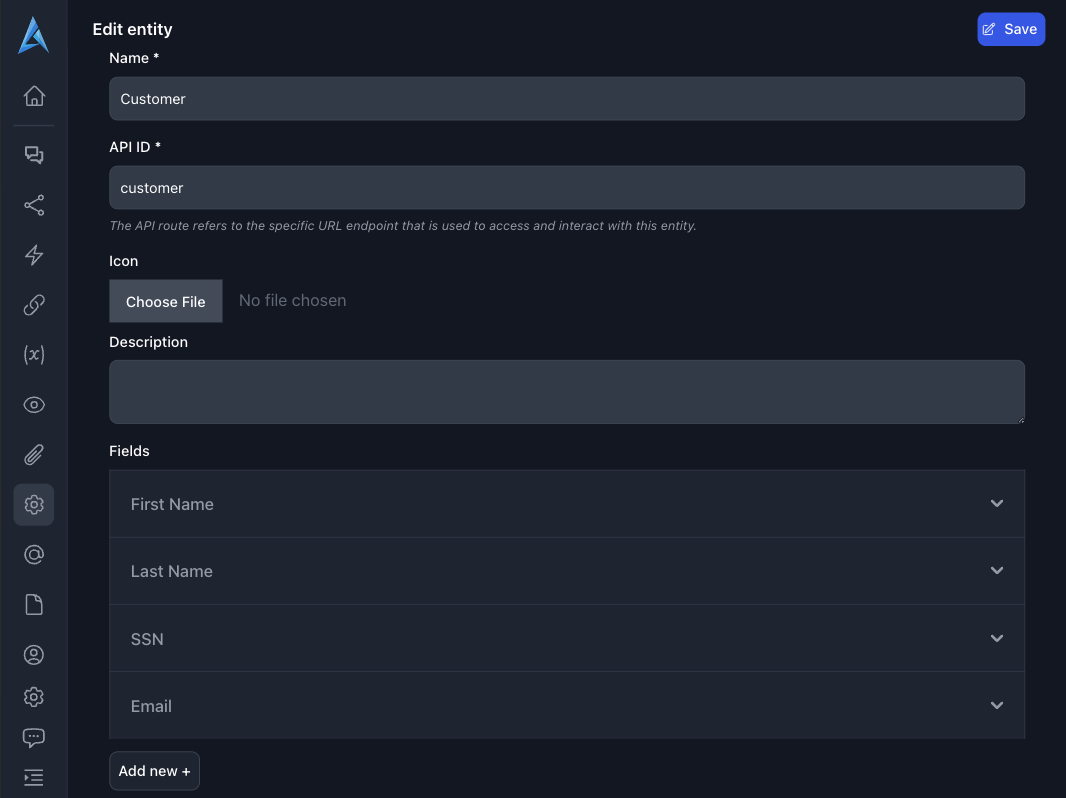This screenshot has height=798, width=1066.
Task: Open the variables (x) sidebar icon
Action: coord(34,355)
